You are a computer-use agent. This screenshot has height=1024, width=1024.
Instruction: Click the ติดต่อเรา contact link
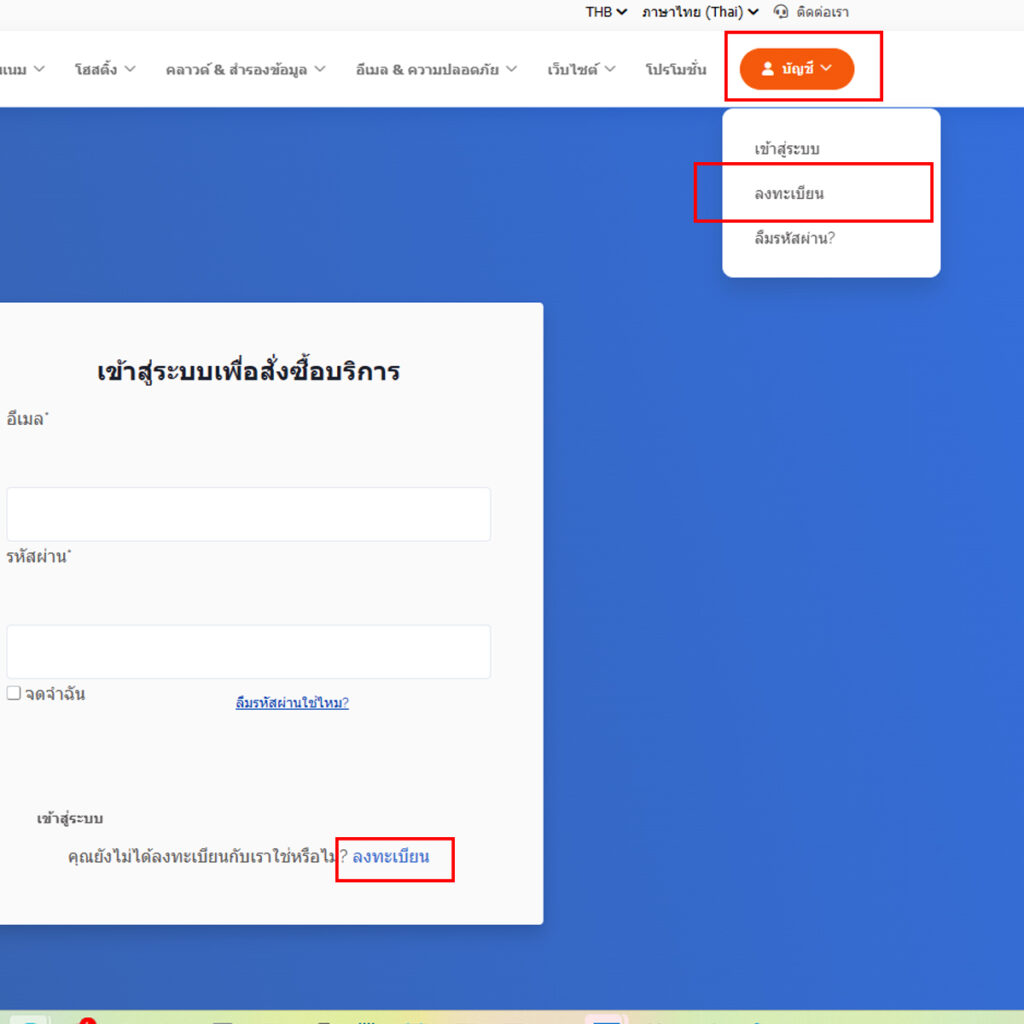(x=822, y=12)
